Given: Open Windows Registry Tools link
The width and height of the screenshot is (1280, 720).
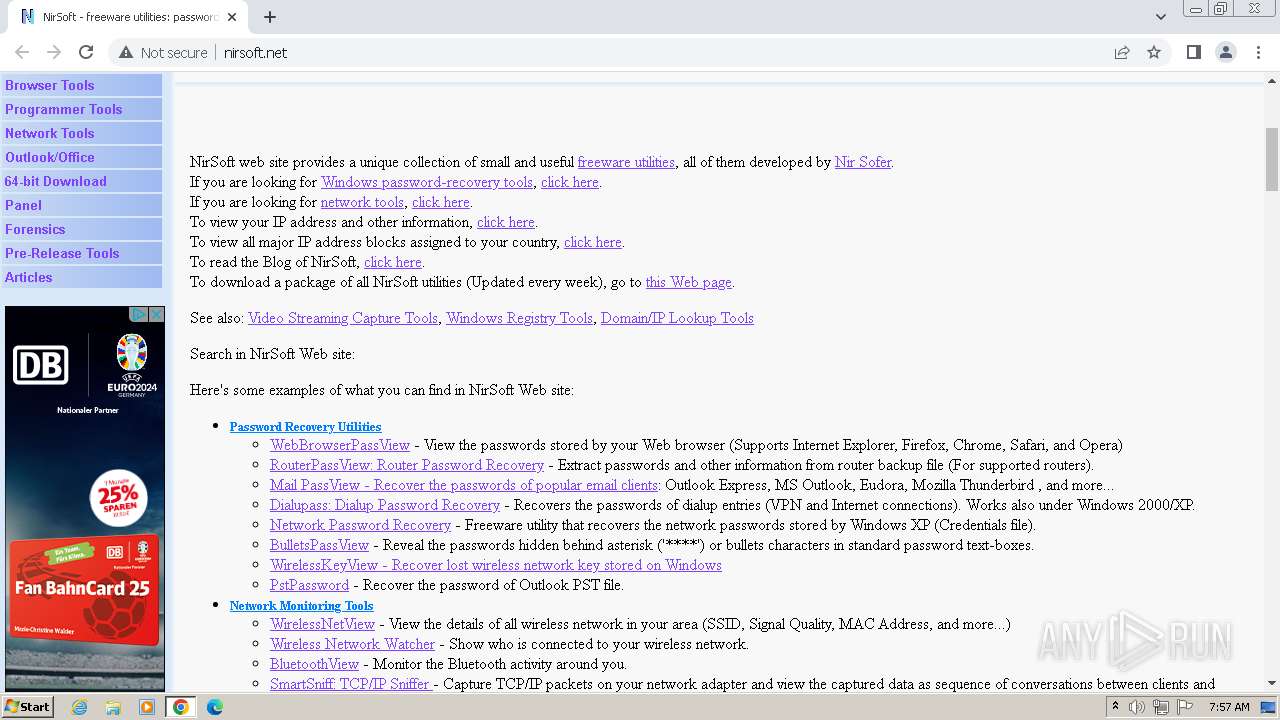Looking at the screenshot, I should 519,318.
